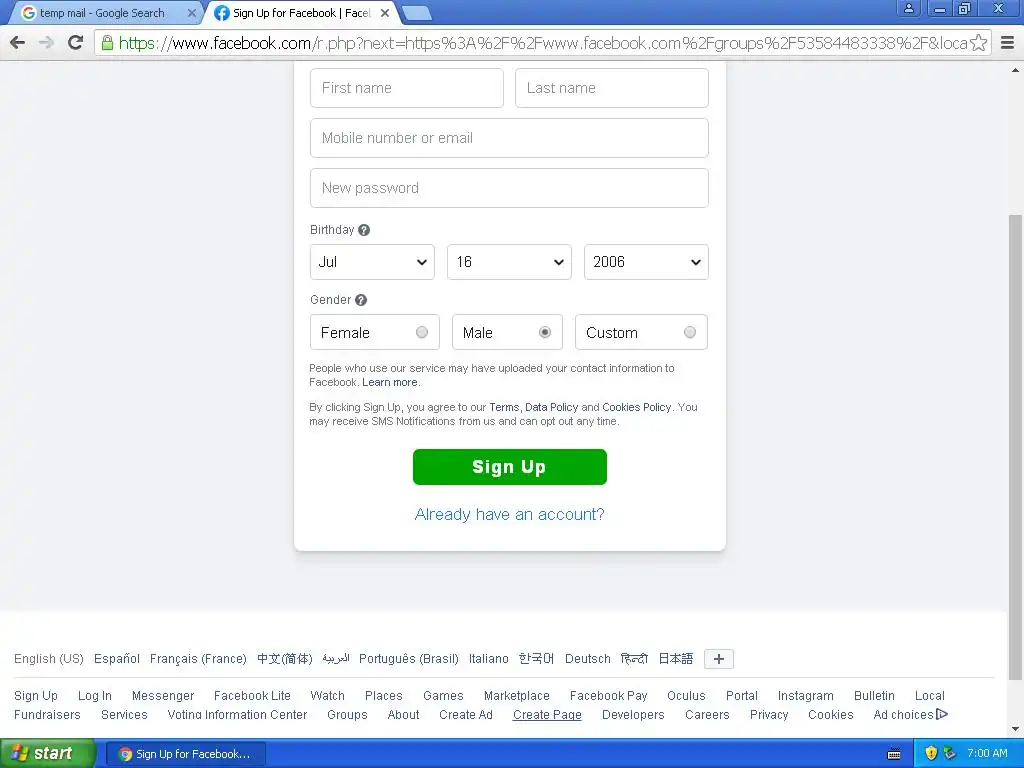The image size is (1024, 768).
Task: Select the Male gender option
Action: click(x=507, y=332)
